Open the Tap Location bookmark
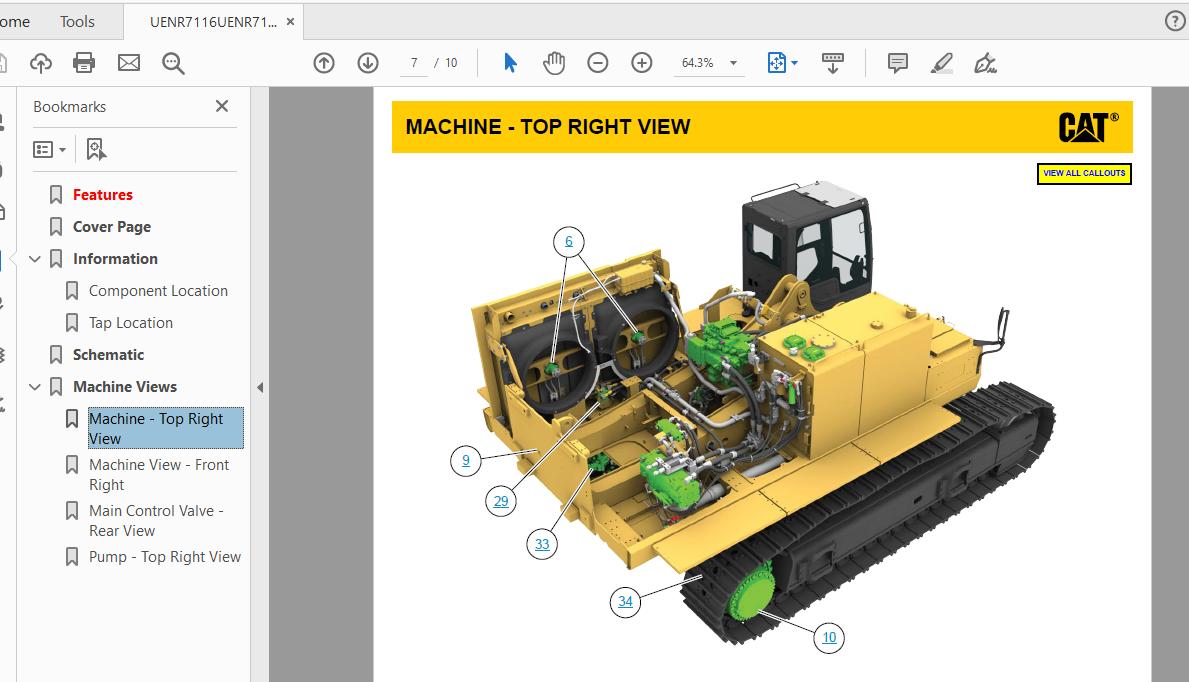This screenshot has height=682, width=1189. pos(130,322)
